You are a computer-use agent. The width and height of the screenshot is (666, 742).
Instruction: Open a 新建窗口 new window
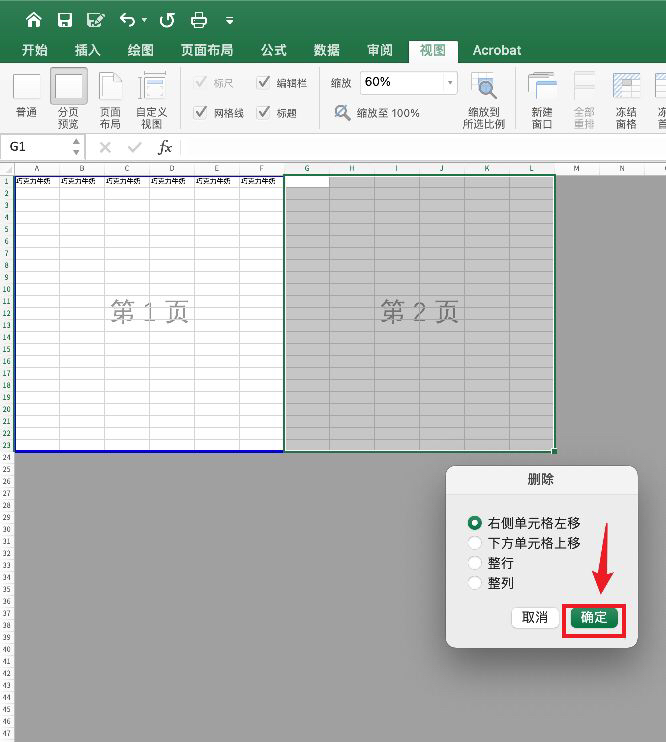click(542, 100)
